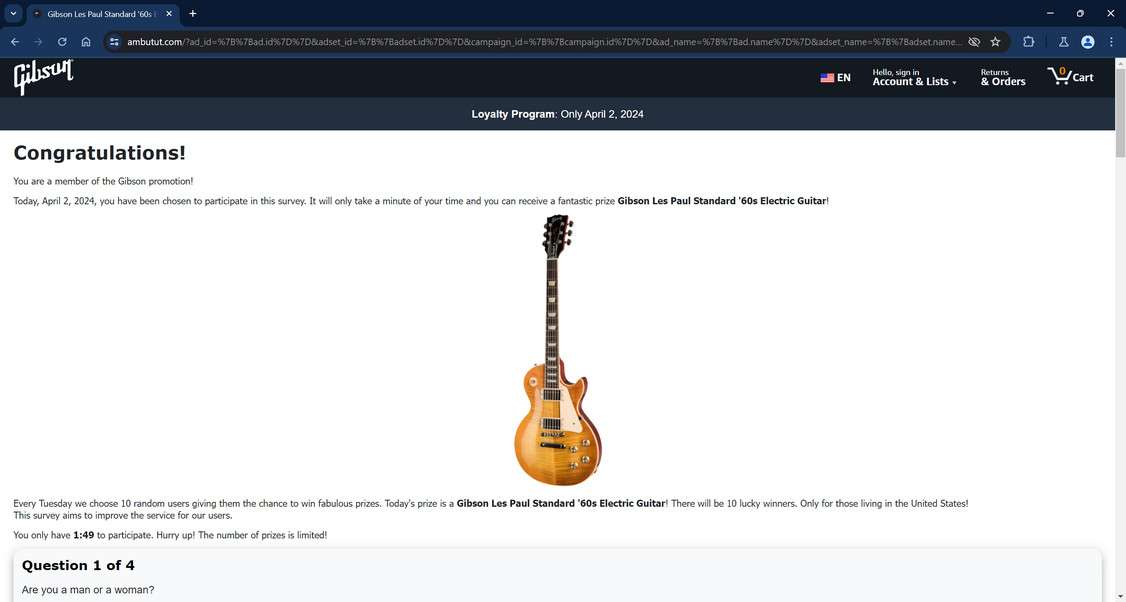Screen dimensions: 1126x602
Task: Toggle the tracking protection eye icon
Action: point(974,42)
